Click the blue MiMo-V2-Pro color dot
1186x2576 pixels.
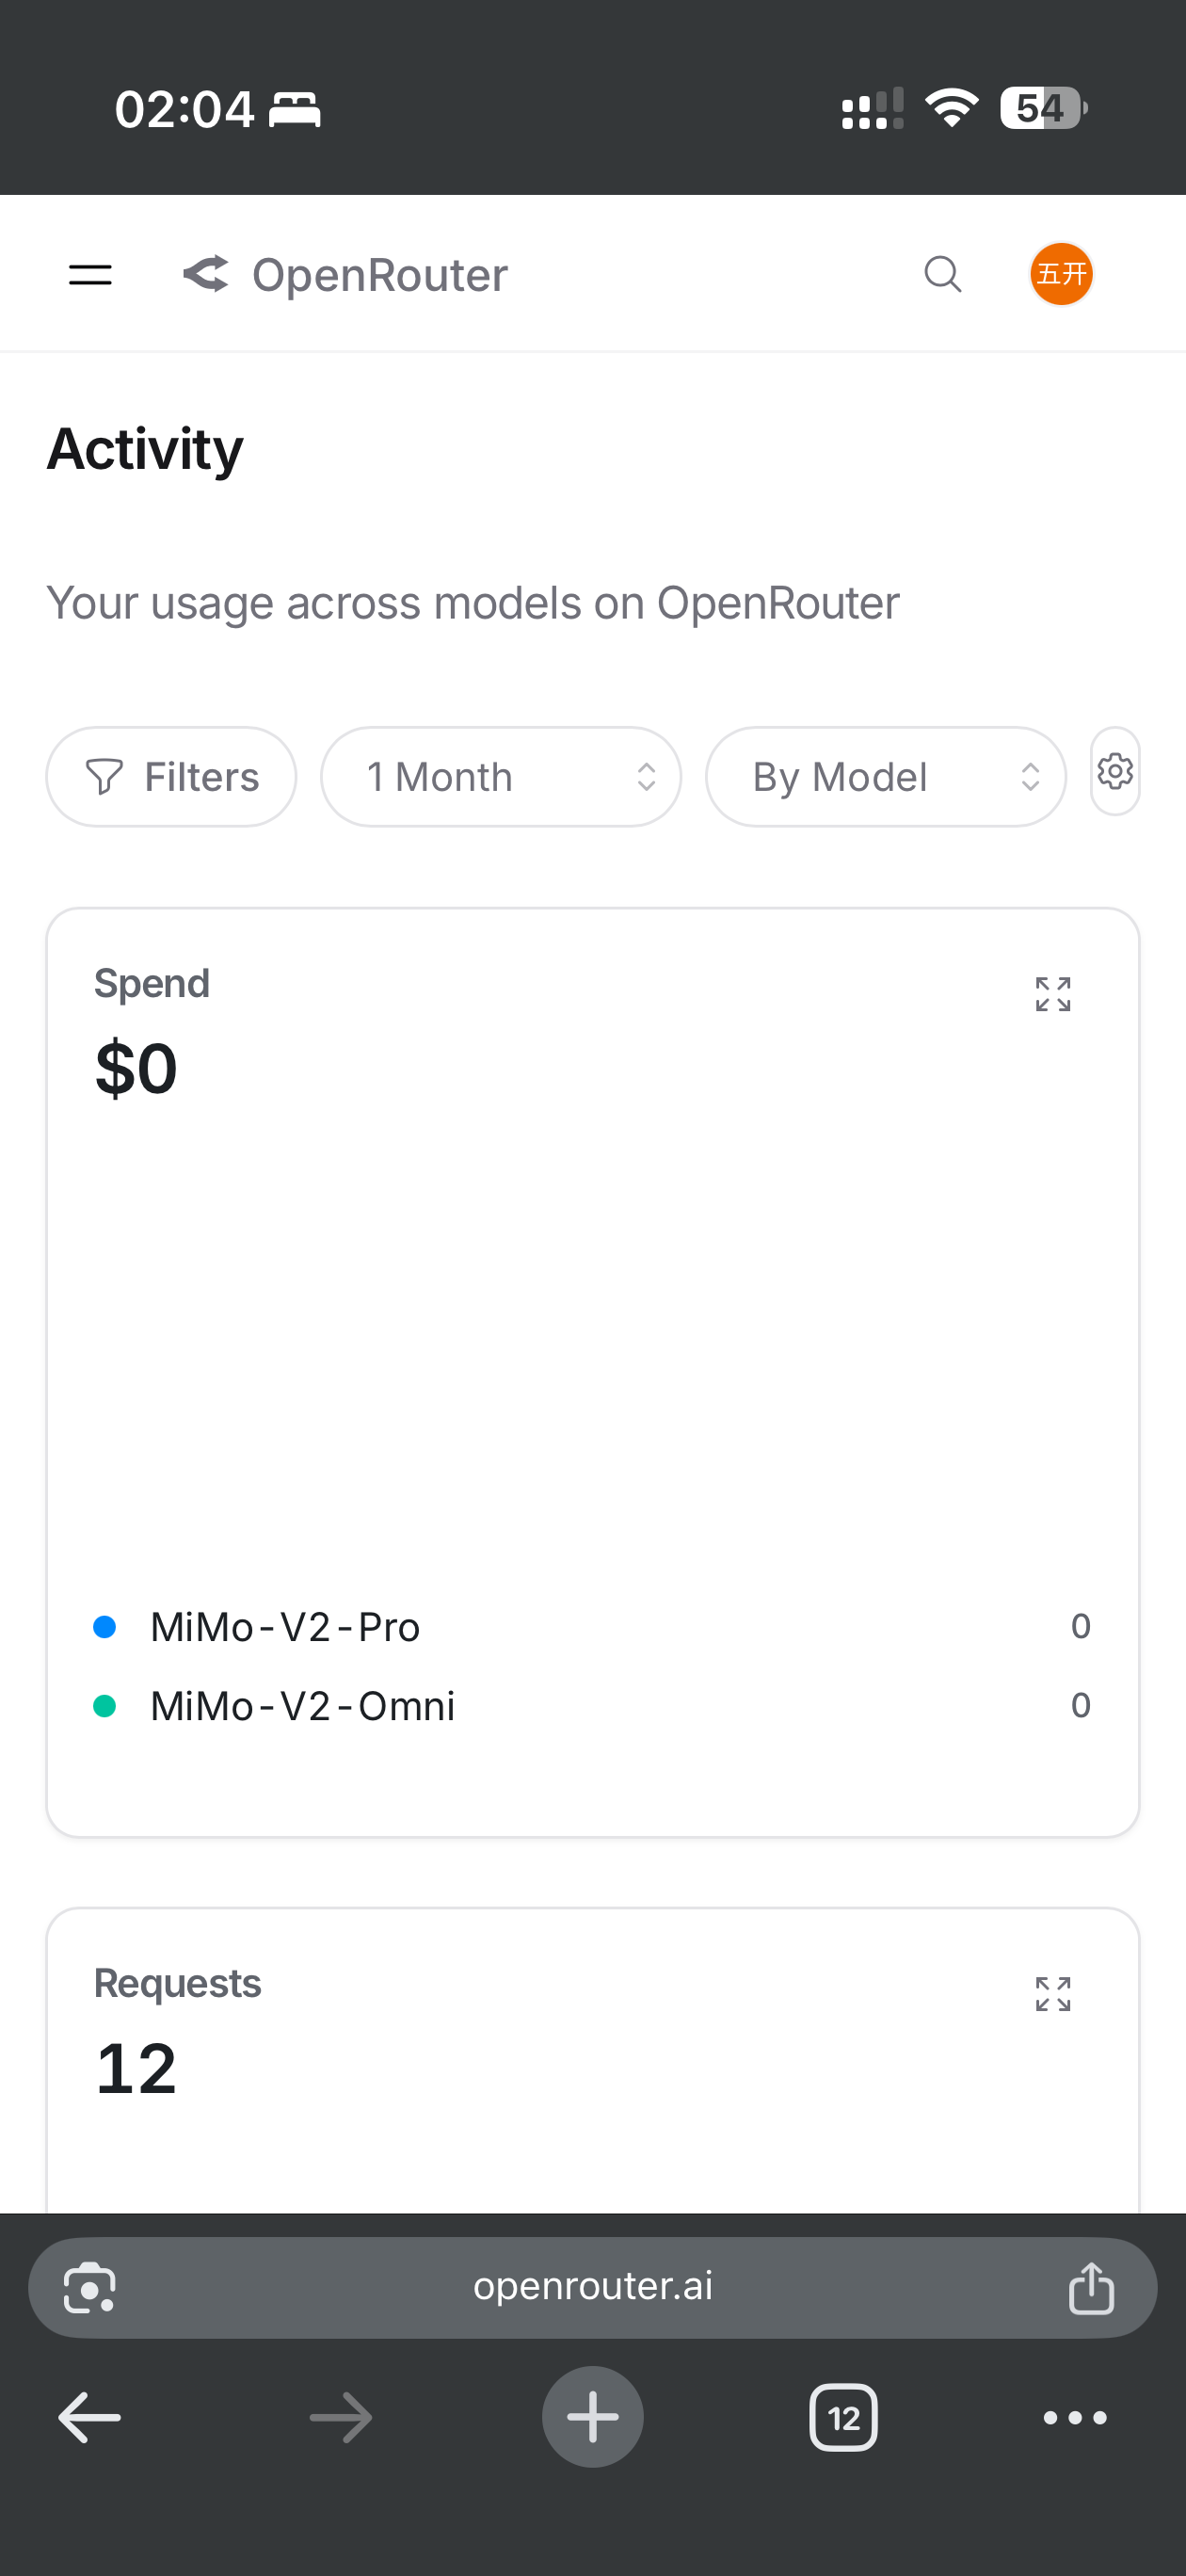[104, 1627]
